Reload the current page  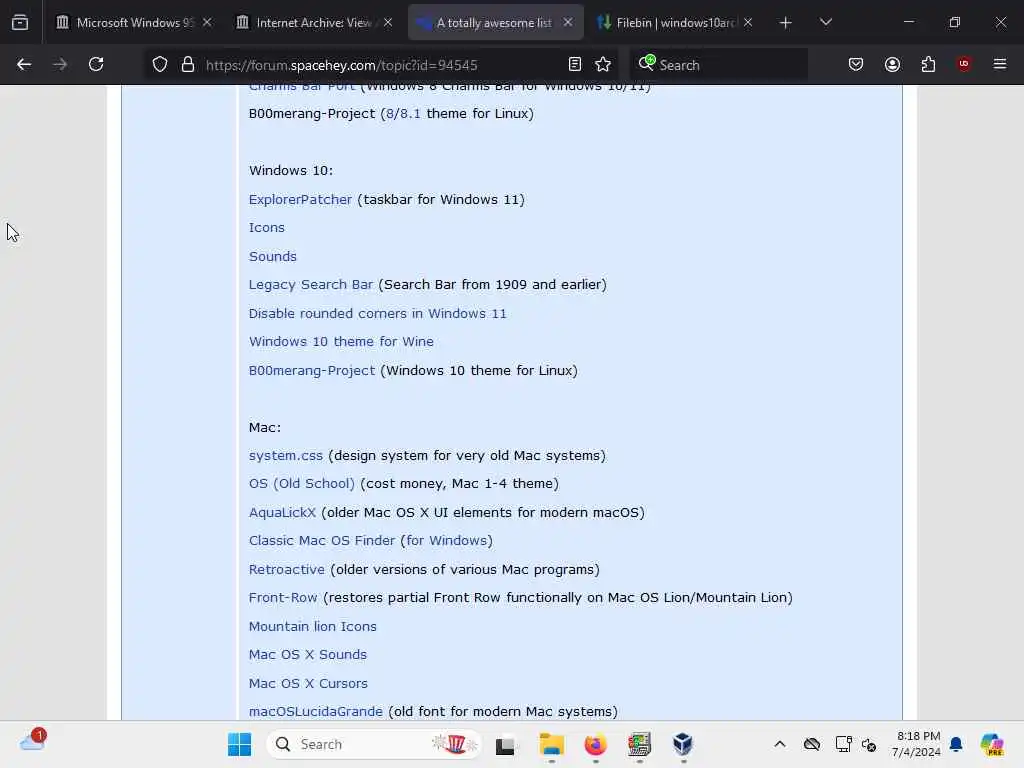(96, 64)
